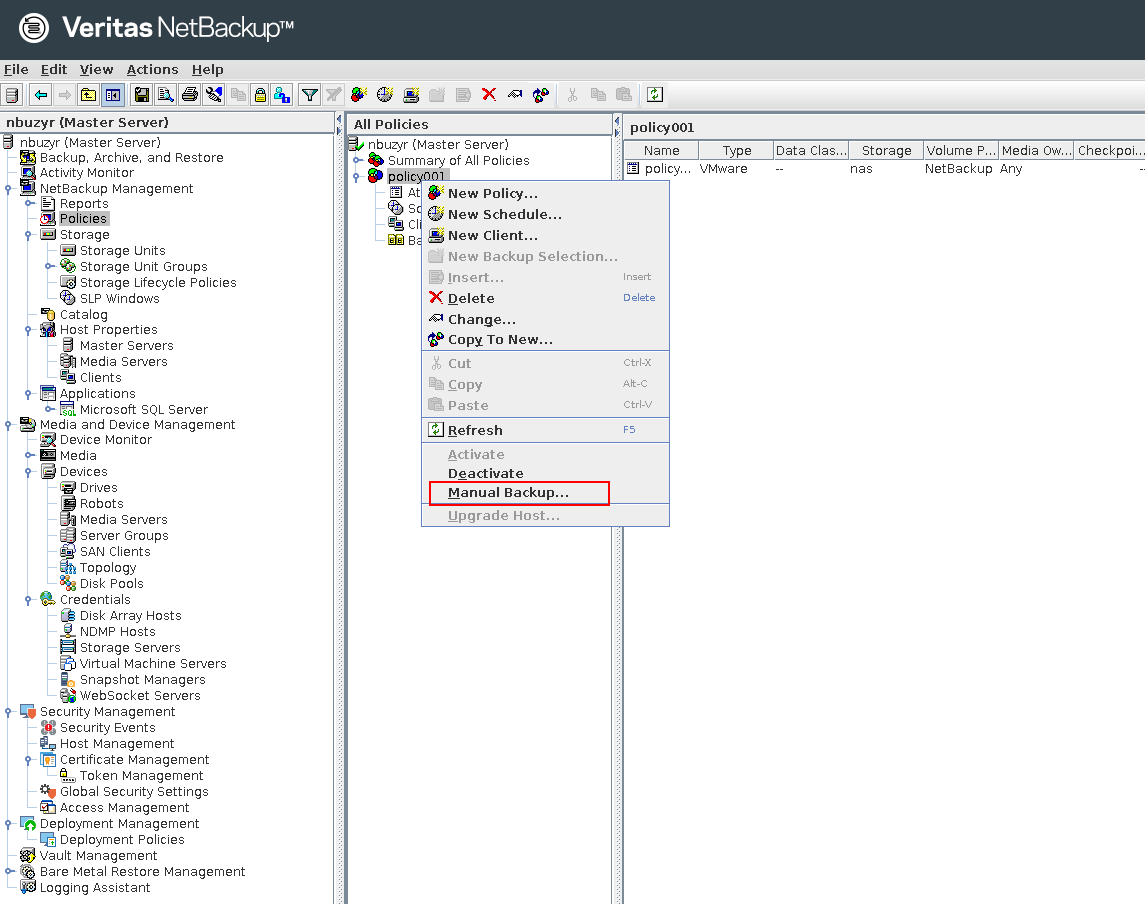Click the New Client computer toolbar icon
Screen dimensions: 1145x904
(411, 95)
